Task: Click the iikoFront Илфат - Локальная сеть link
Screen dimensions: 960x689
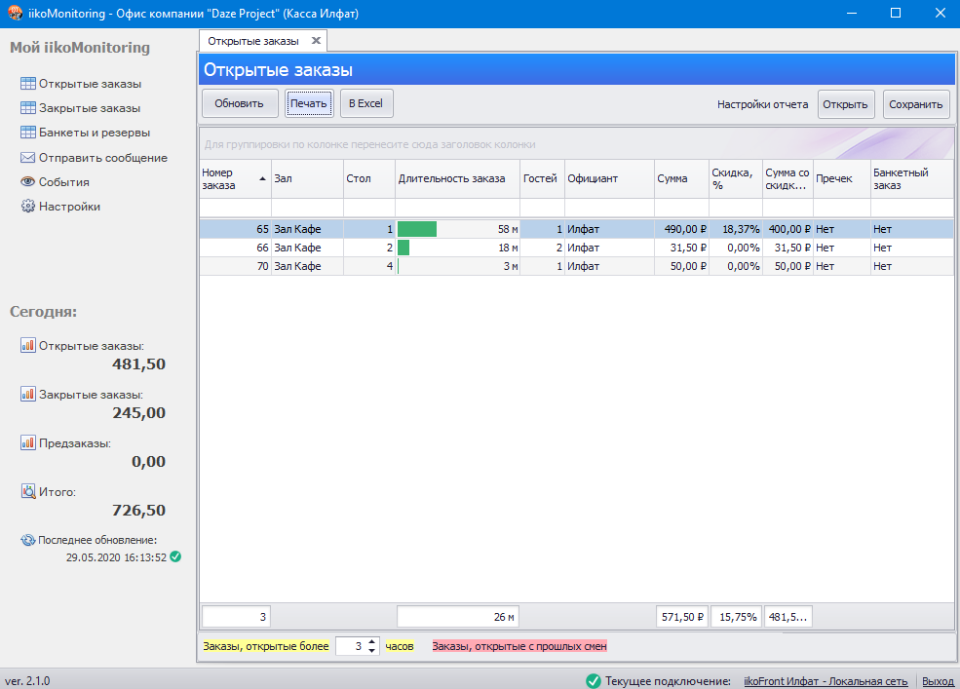Action: pyautogui.click(x=825, y=681)
